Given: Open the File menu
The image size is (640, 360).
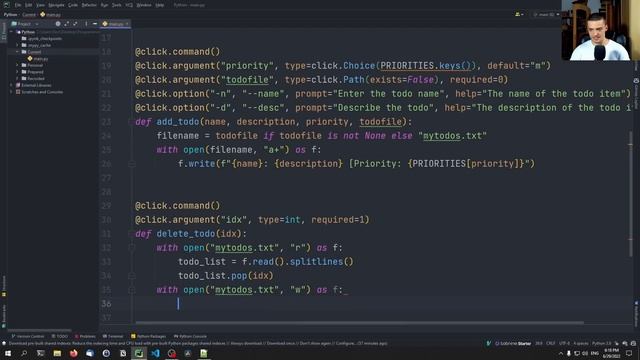Looking at the screenshot, I should pyautogui.click(x=18, y=5).
